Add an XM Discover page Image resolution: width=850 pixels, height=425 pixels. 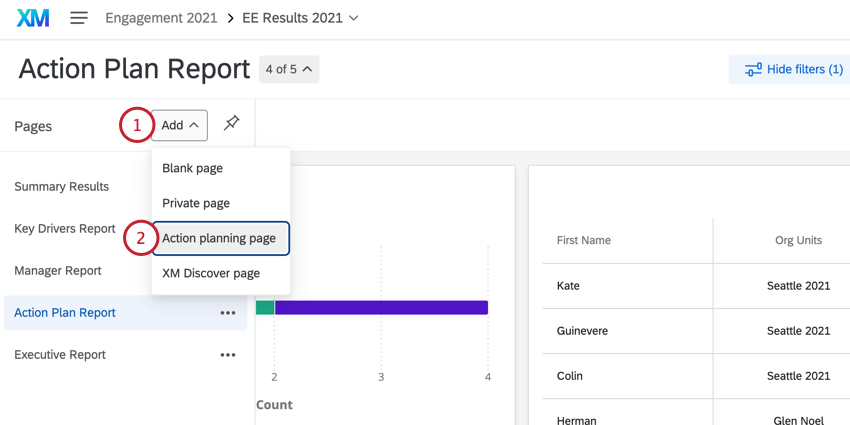211,273
